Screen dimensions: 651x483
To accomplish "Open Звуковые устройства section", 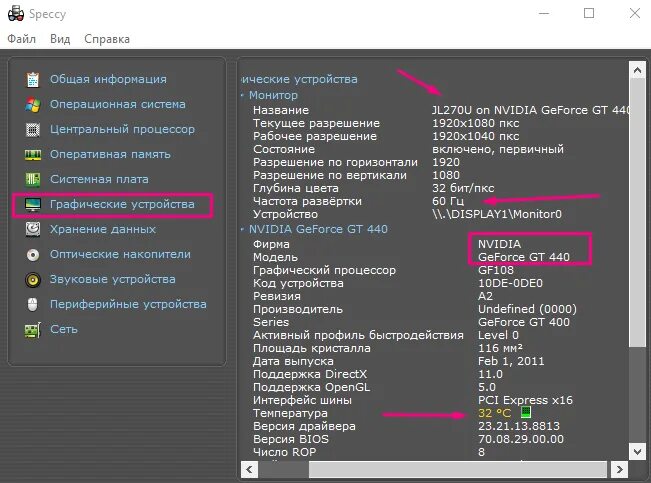I will [113, 279].
